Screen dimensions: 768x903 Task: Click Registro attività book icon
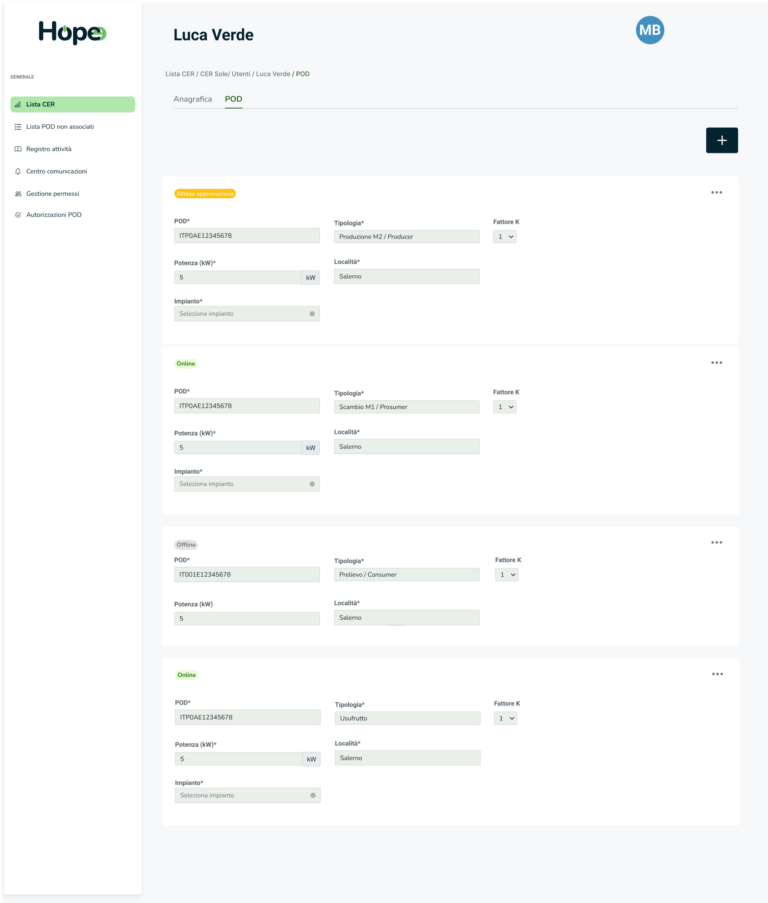(18, 149)
